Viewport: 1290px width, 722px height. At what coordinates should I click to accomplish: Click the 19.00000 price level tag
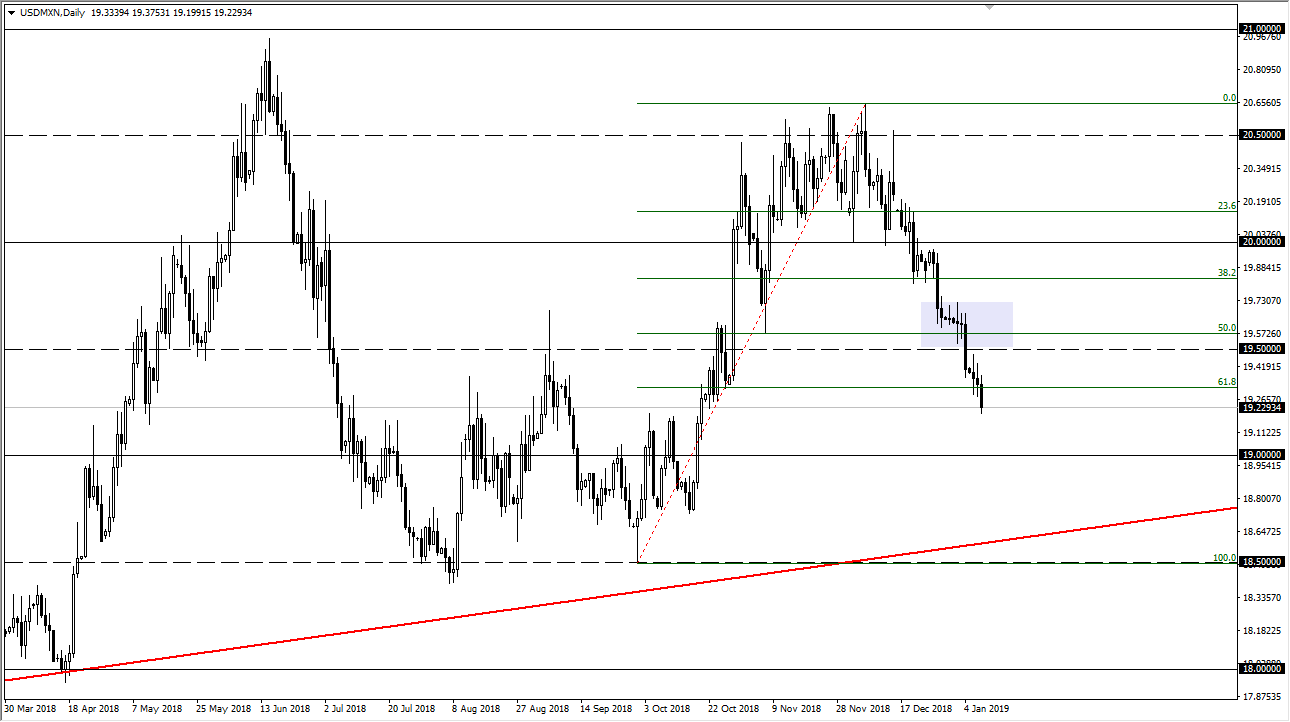[1264, 455]
